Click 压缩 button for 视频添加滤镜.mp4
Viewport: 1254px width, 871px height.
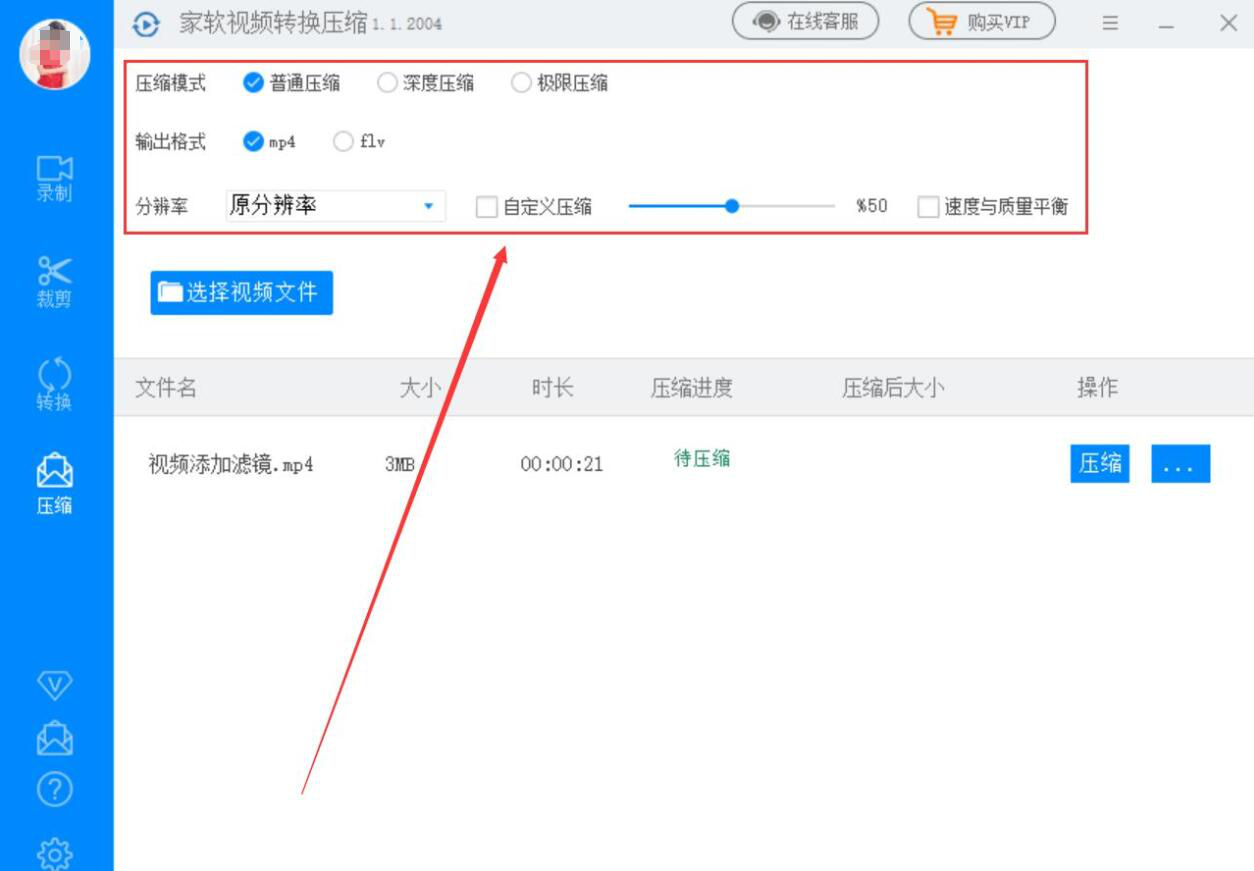click(1100, 463)
